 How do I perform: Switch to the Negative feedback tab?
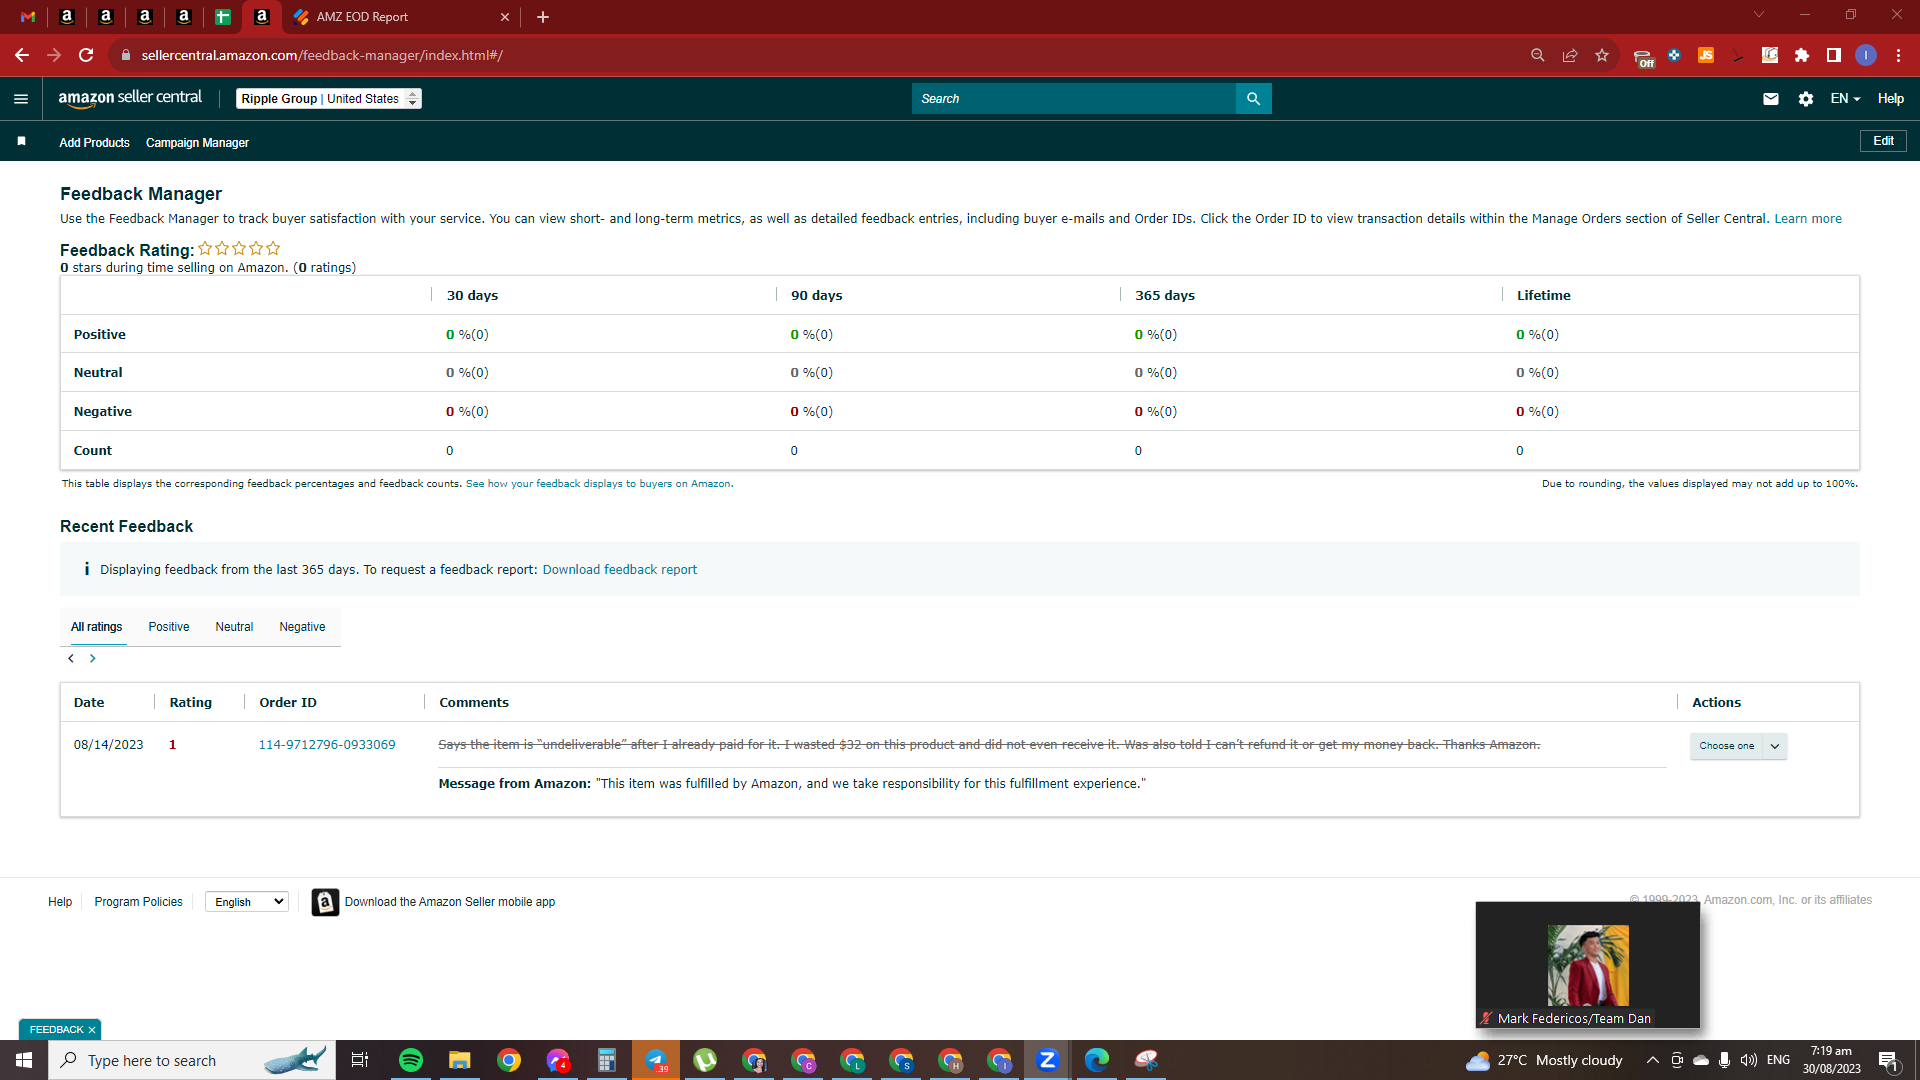pyautogui.click(x=302, y=627)
